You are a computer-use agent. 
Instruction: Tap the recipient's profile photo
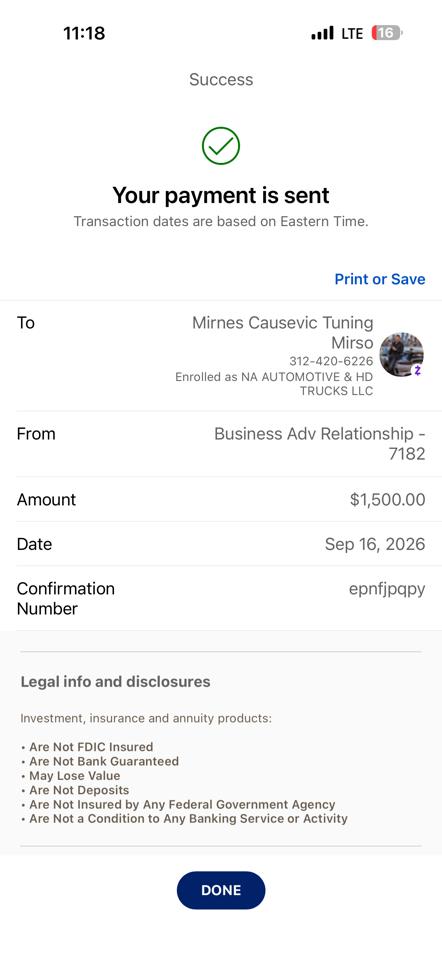pos(401,354)
